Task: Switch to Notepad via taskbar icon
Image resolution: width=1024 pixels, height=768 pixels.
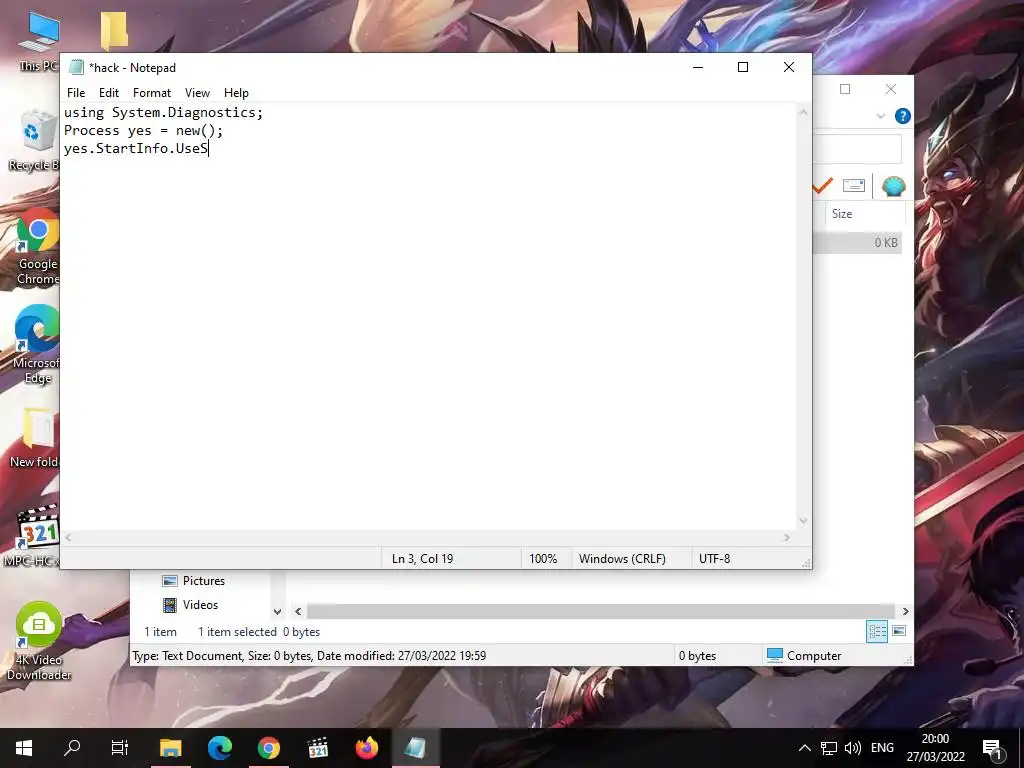Action: click(x=415, y=748)
